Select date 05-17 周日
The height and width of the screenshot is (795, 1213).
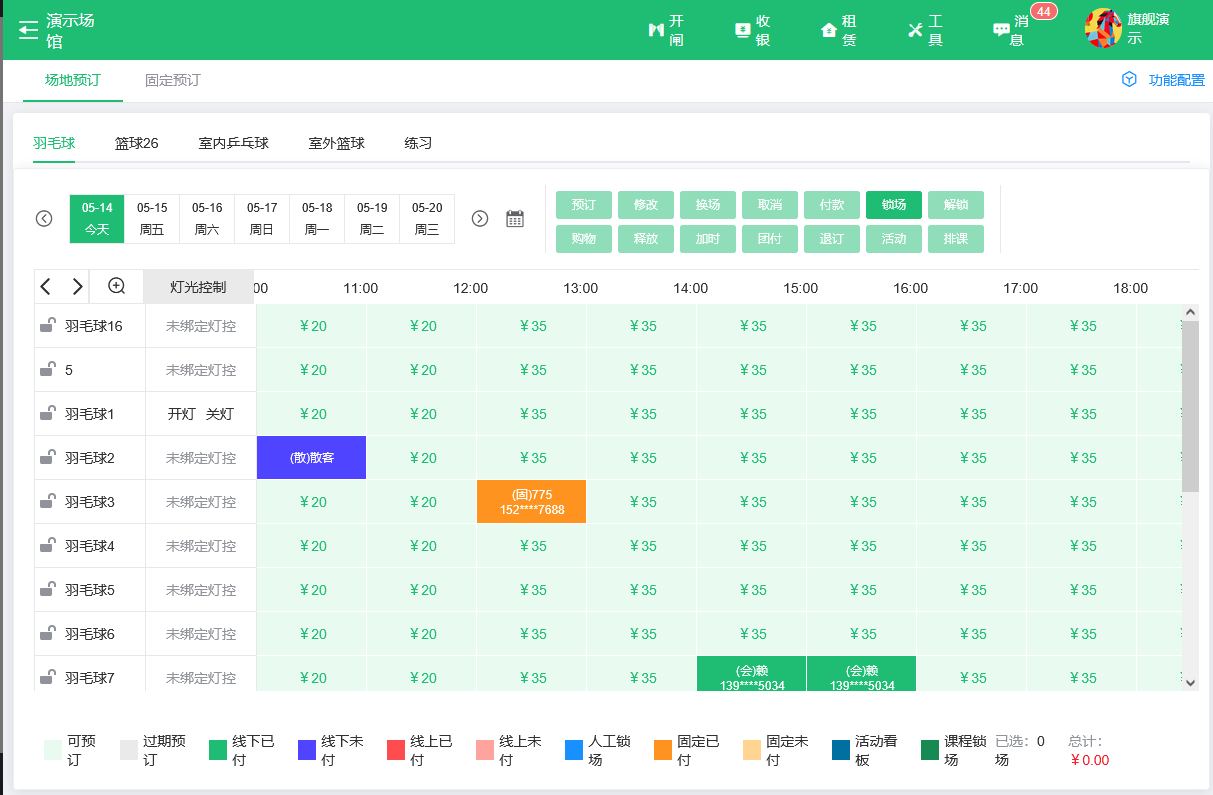tap(262, 219)
